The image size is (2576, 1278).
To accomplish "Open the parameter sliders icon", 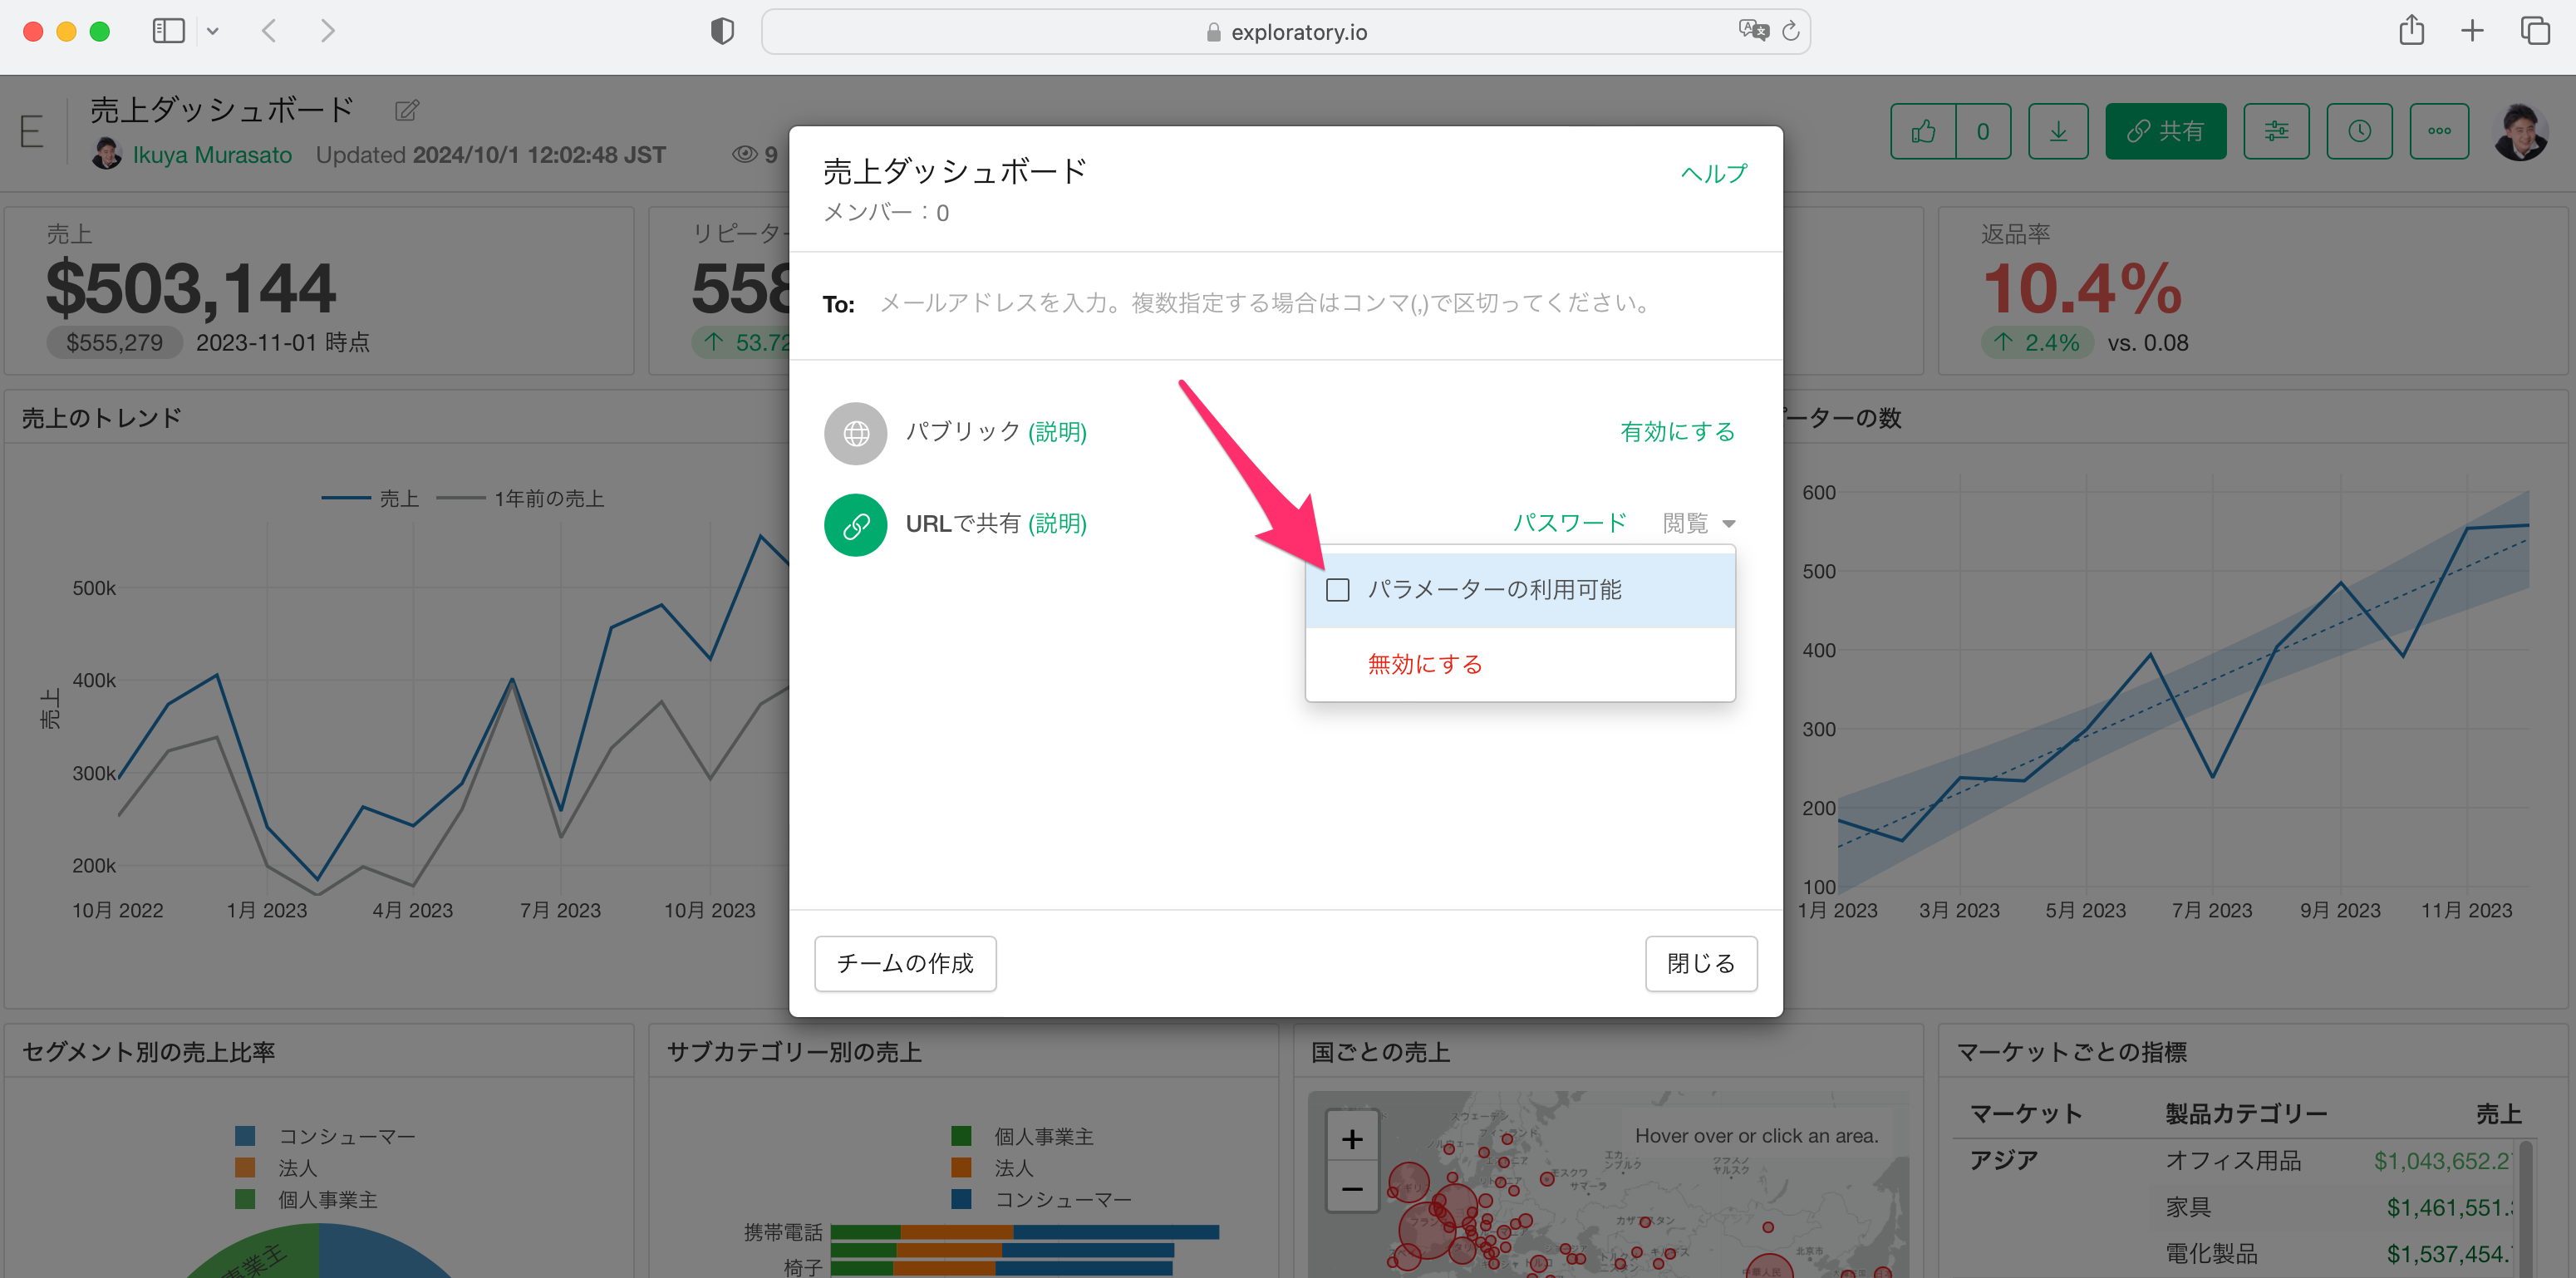I will tap(2276, 131).
